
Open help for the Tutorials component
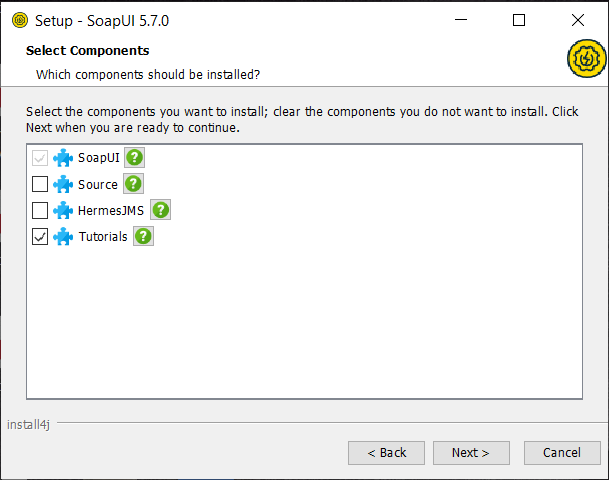[x=143, y=236]
